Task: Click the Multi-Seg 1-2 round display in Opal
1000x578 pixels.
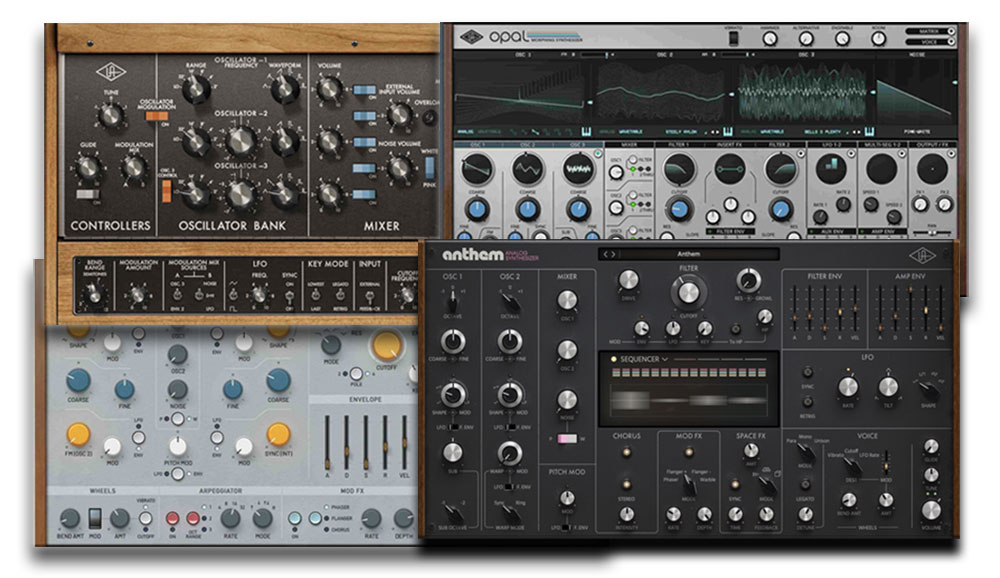Action: point(882,169)
